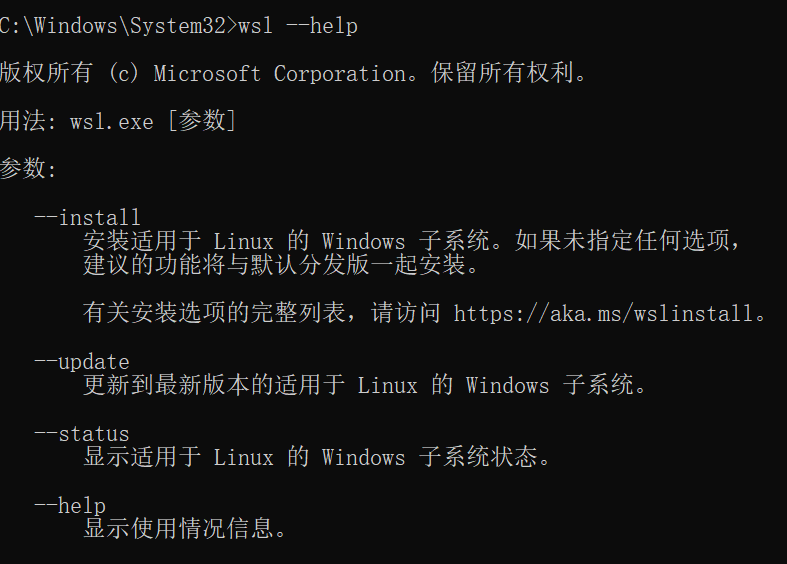787x564 pixels.
Task: Click the 版权所有 (c) text
Action: (x=69, y=73)
